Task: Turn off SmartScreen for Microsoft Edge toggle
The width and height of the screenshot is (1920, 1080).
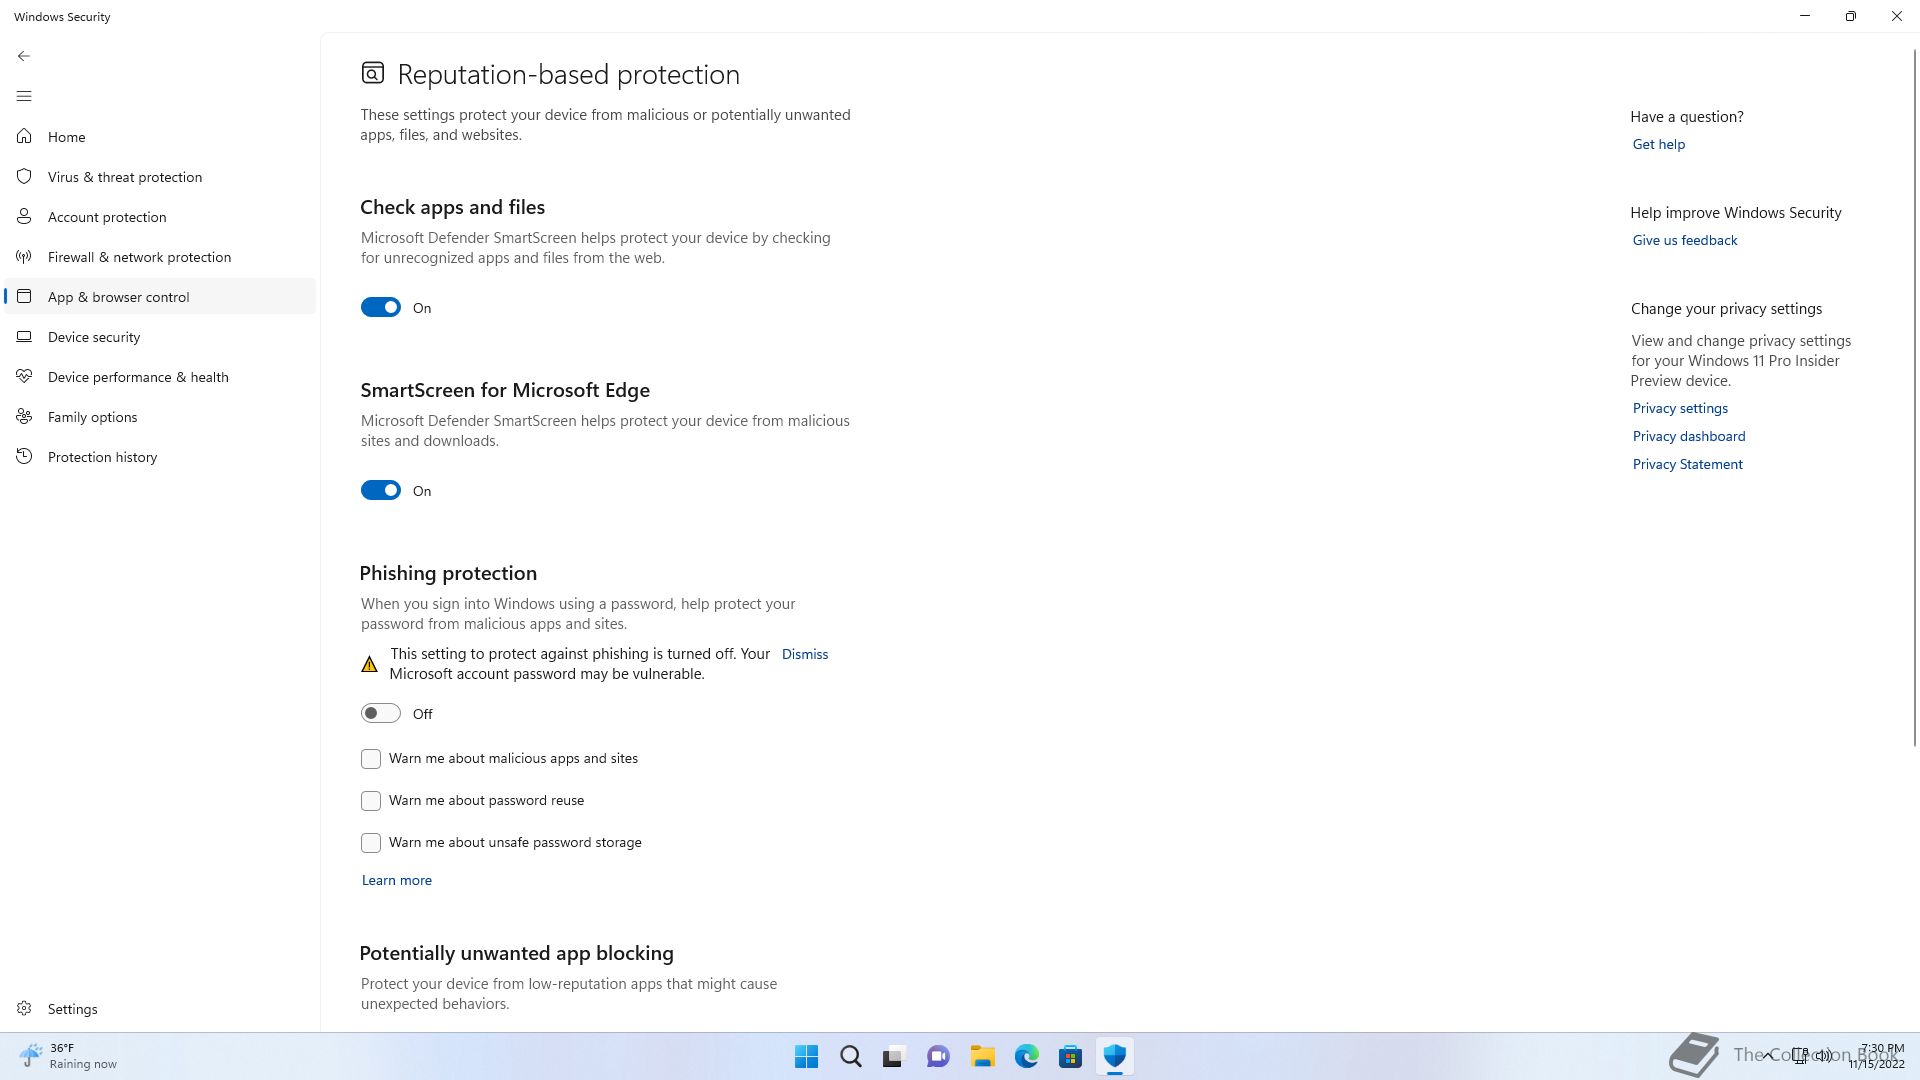Action: pyautogui.click(x=381, y=490)
